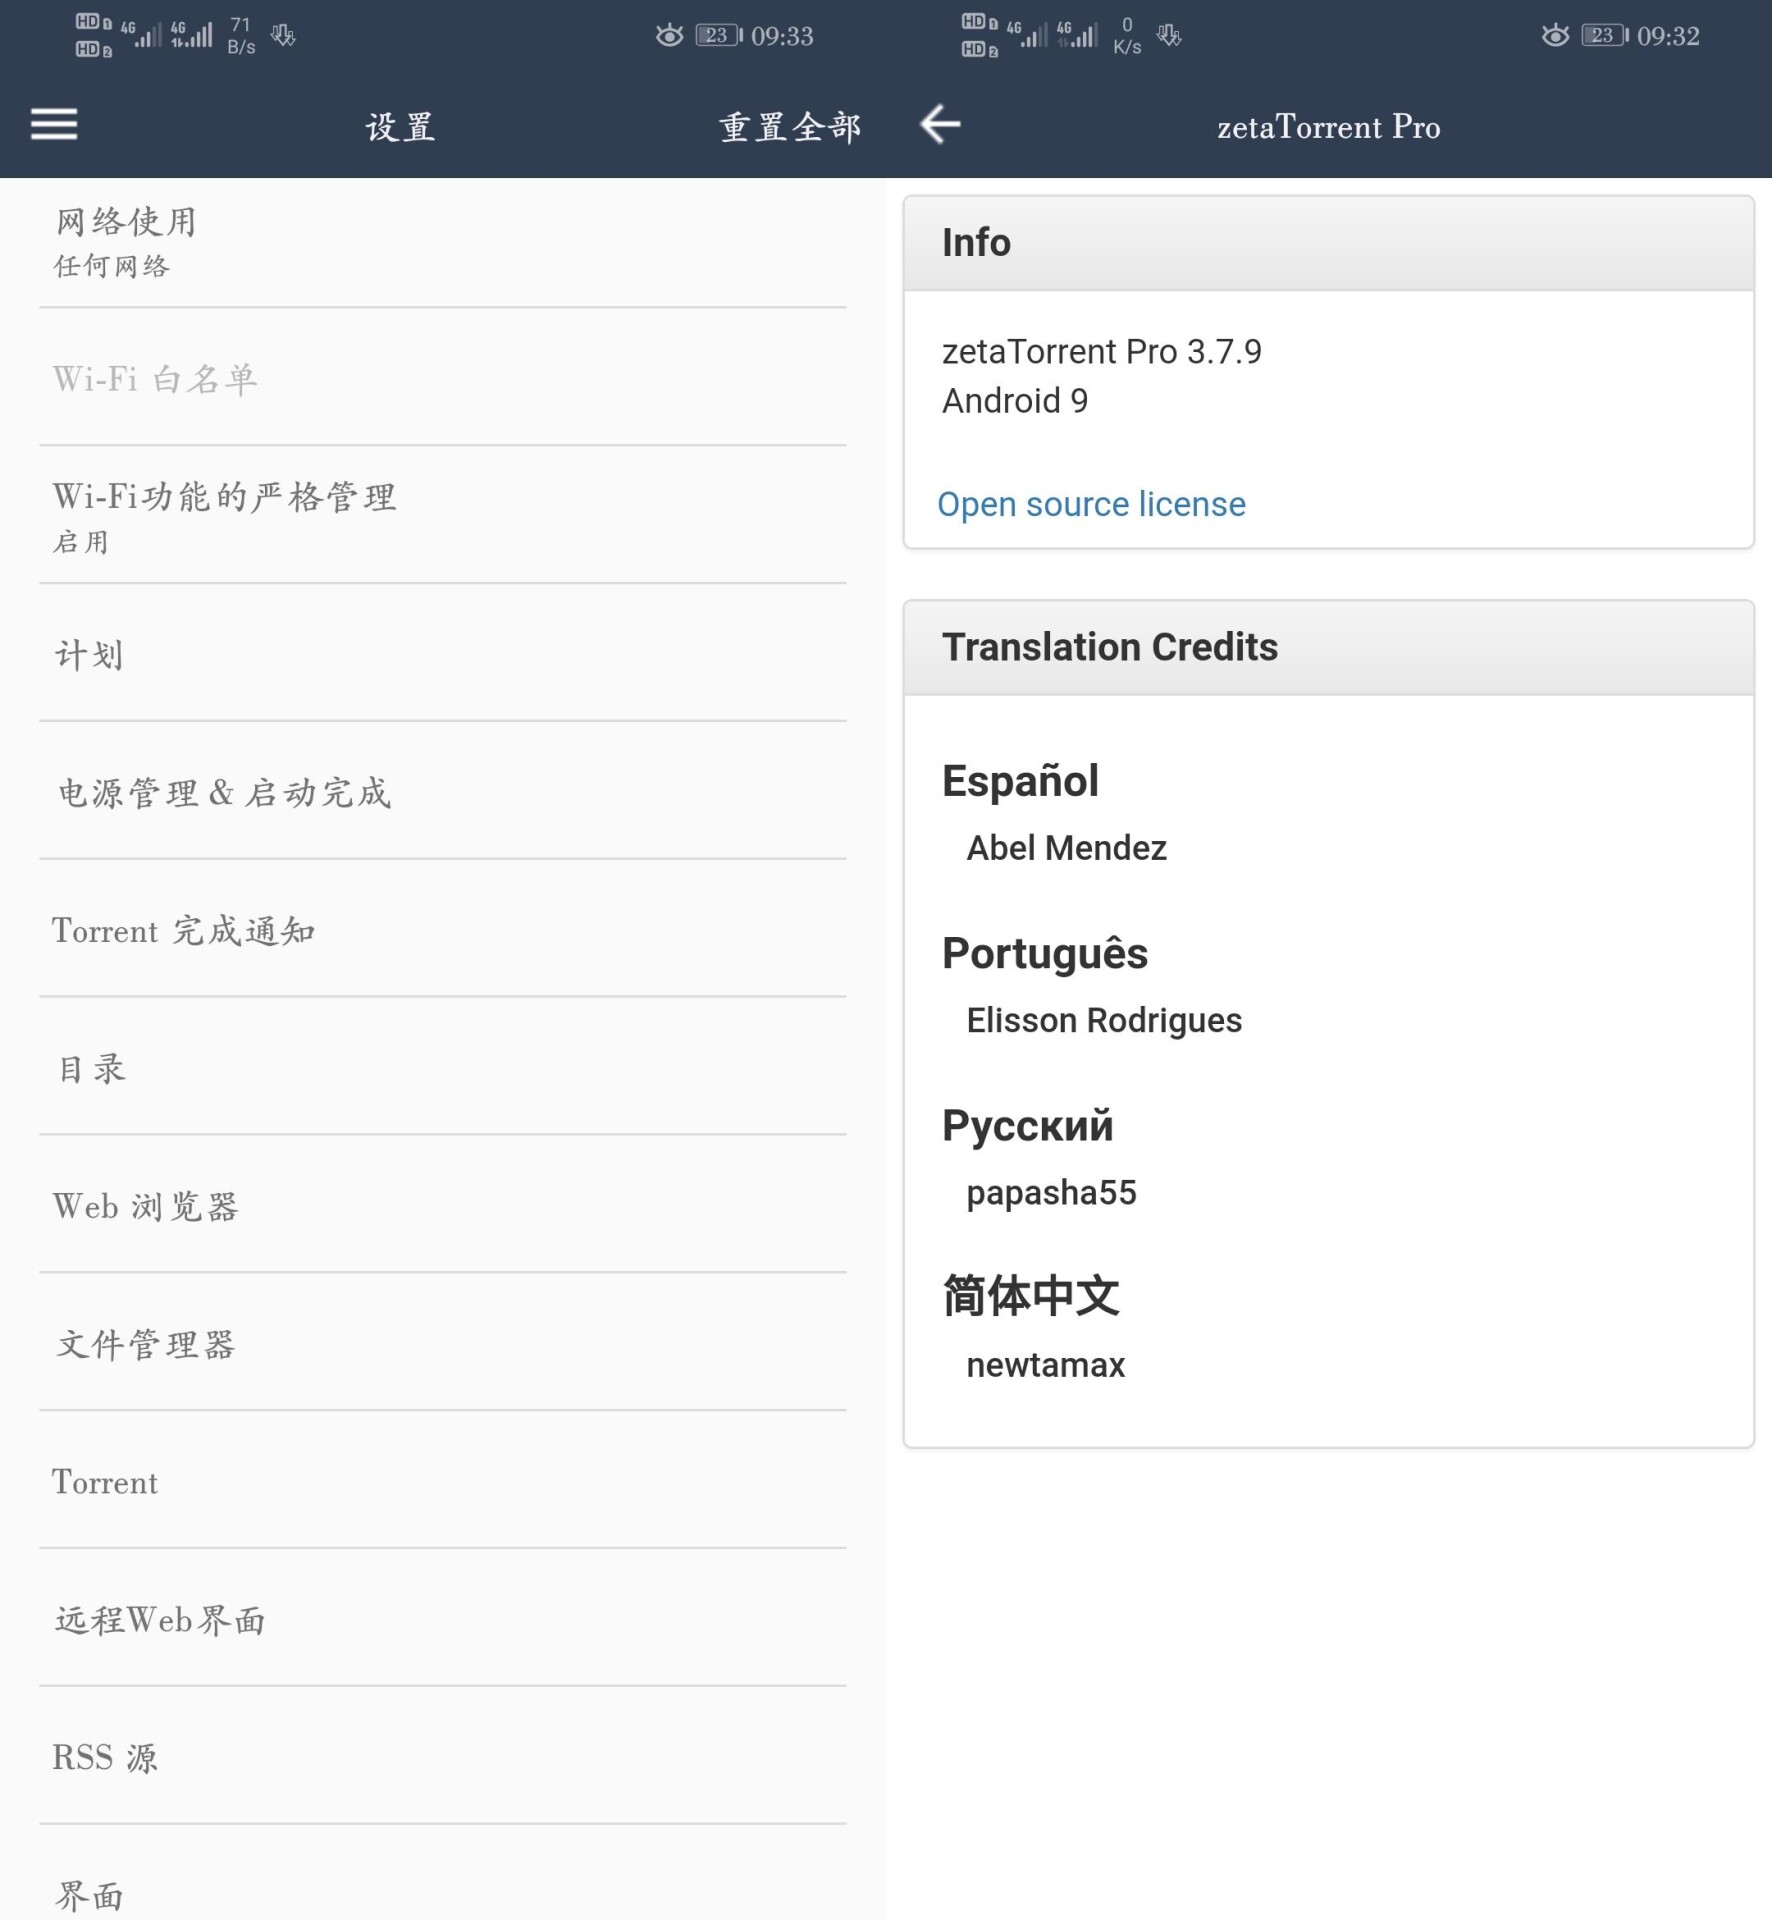
Task: Open Torrent 完成通知 settings
Action: click(x=442, y=930)
